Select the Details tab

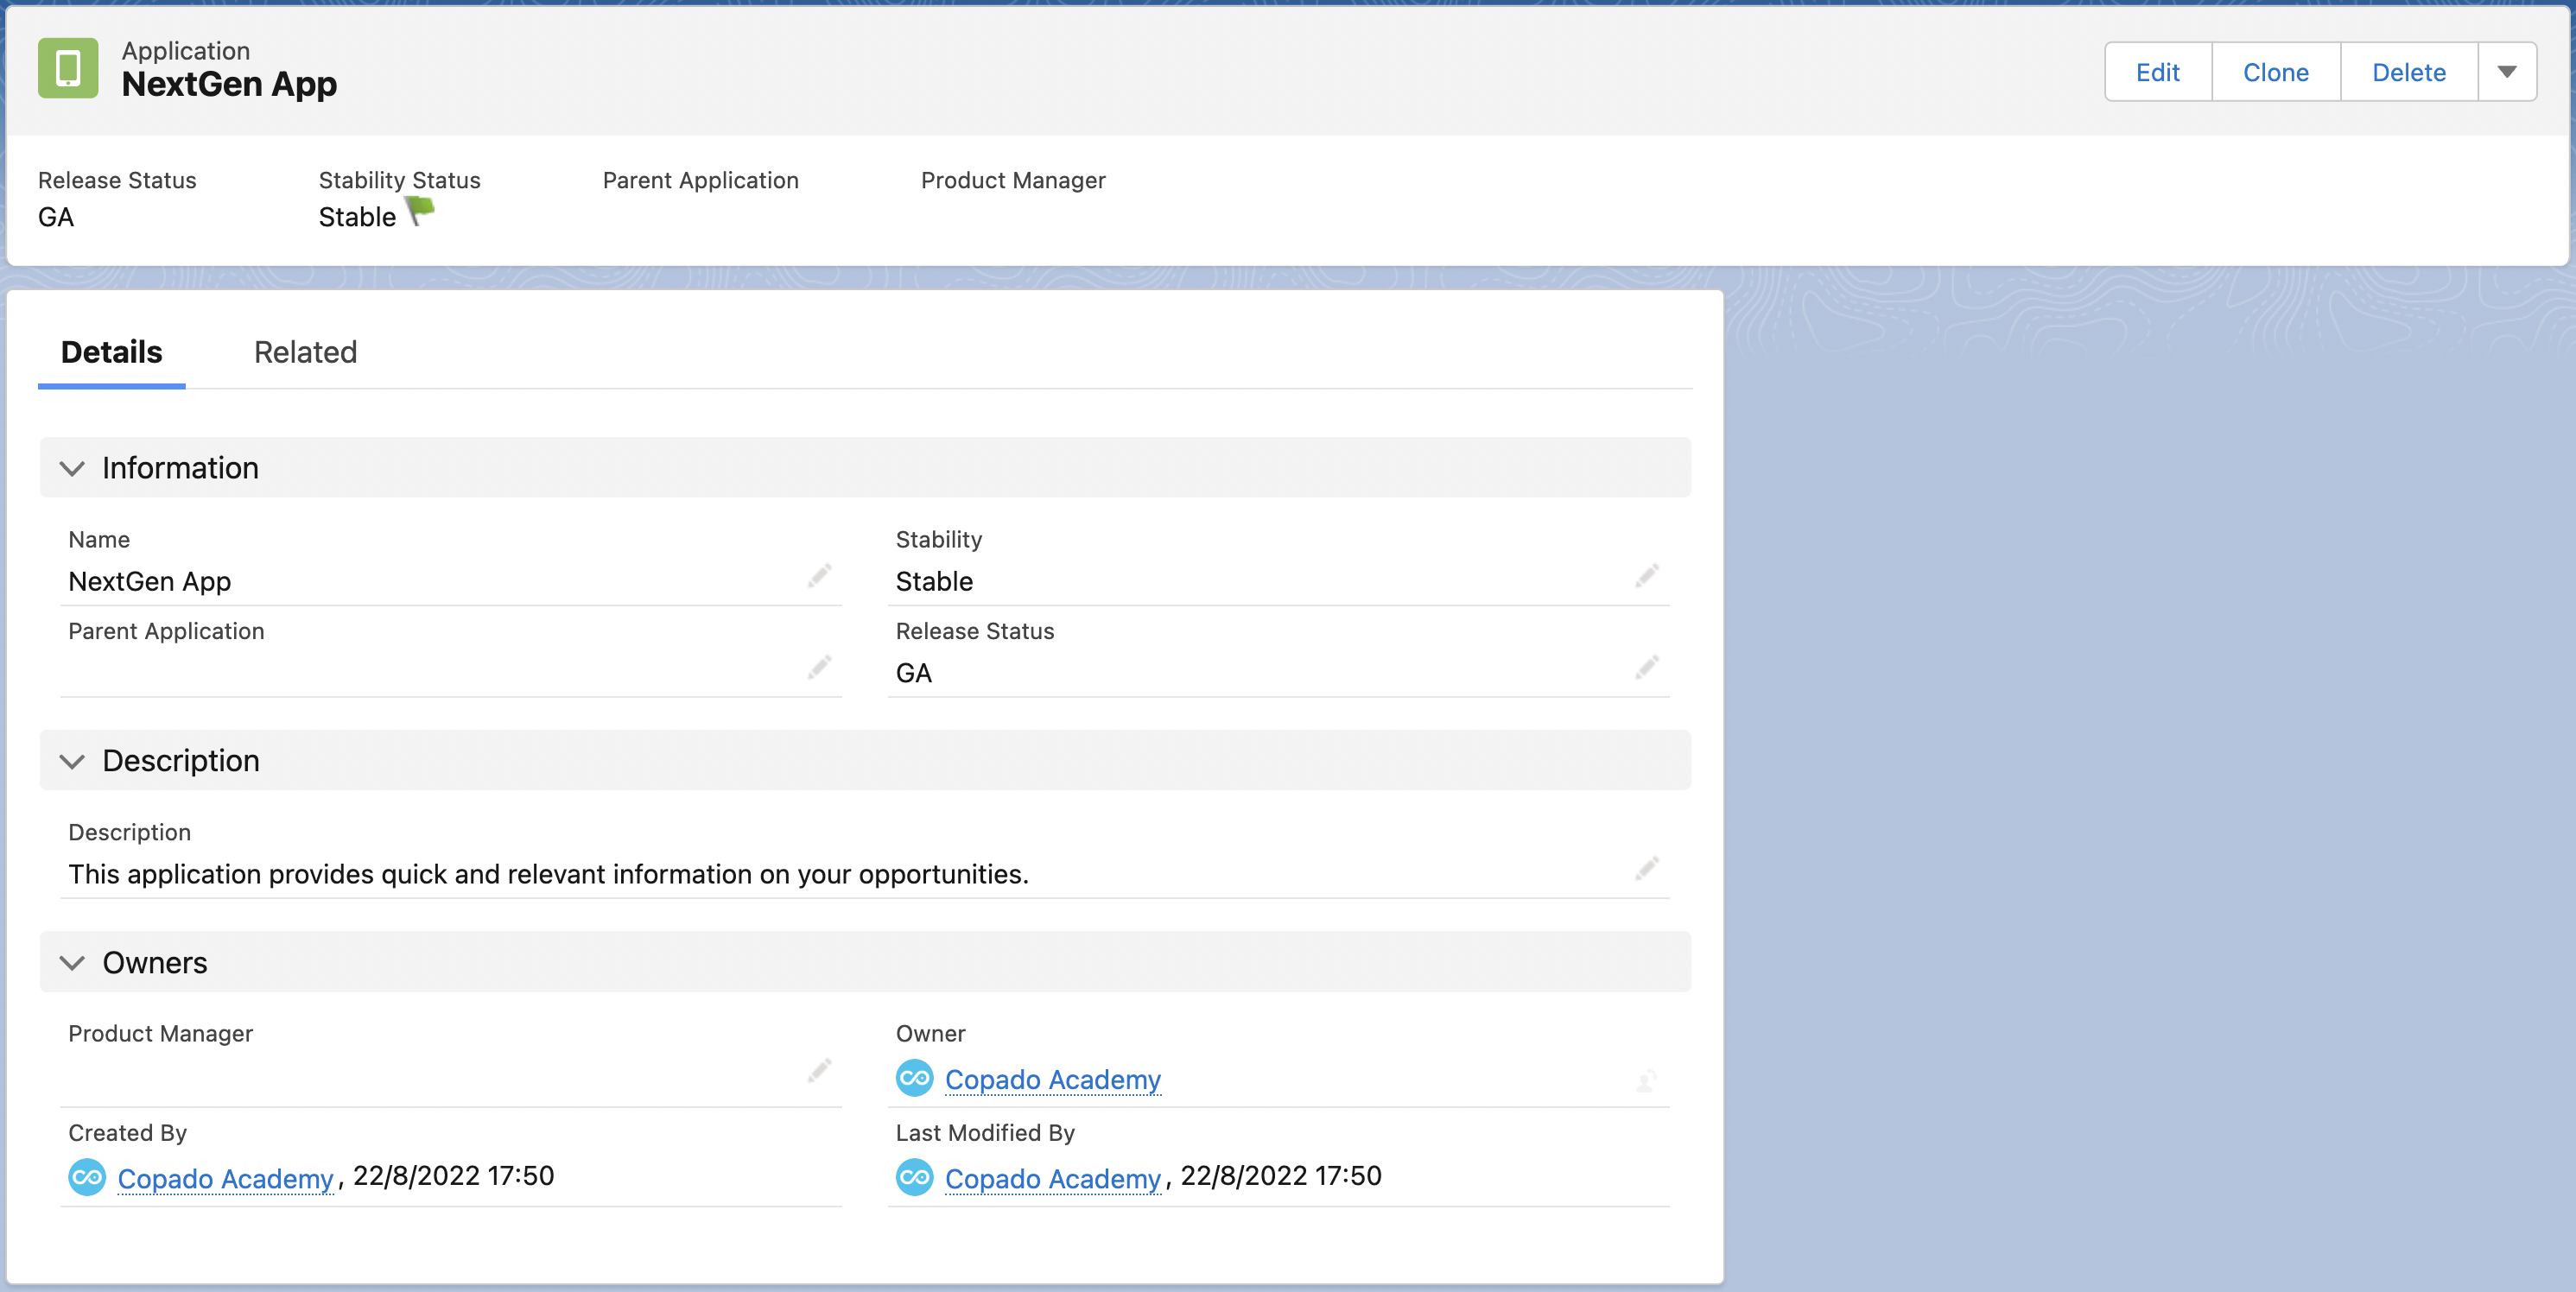111,352
